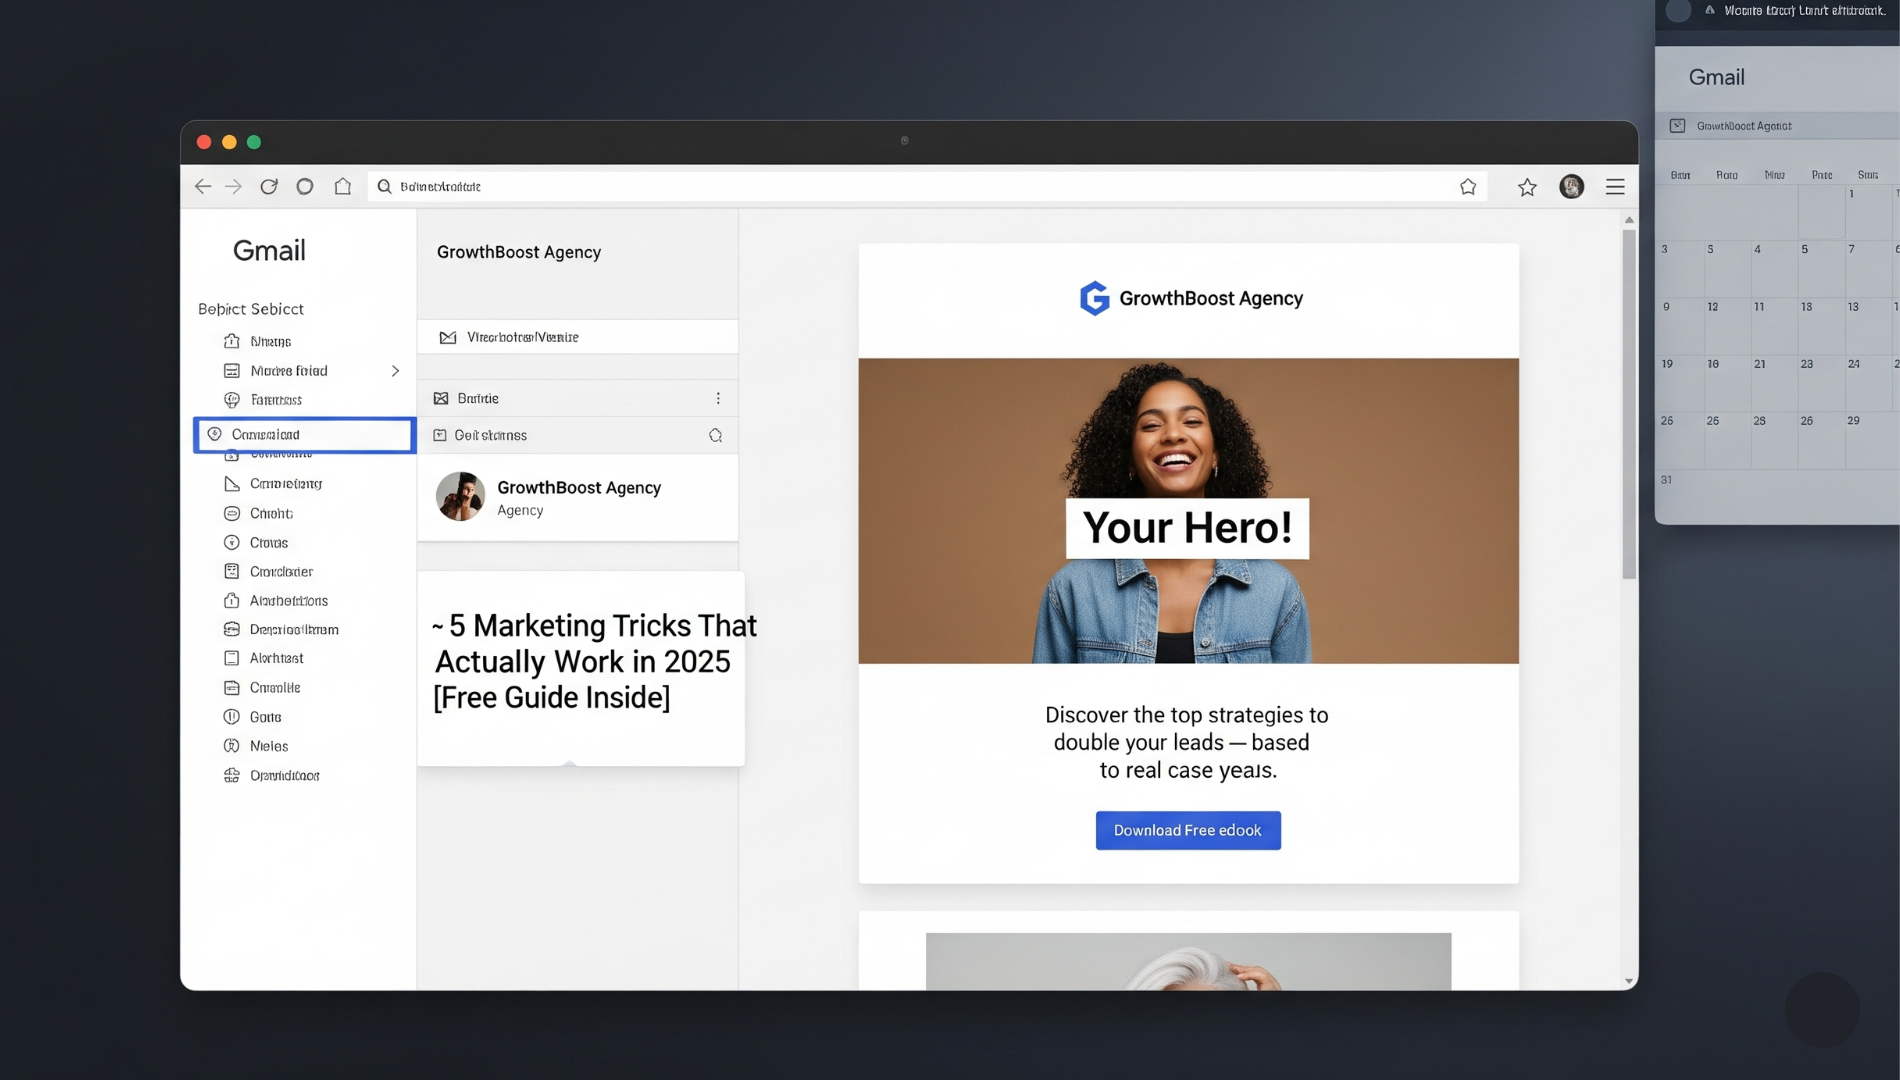
Task: Open the Nineine sidebar item
Action: [270, 341]
